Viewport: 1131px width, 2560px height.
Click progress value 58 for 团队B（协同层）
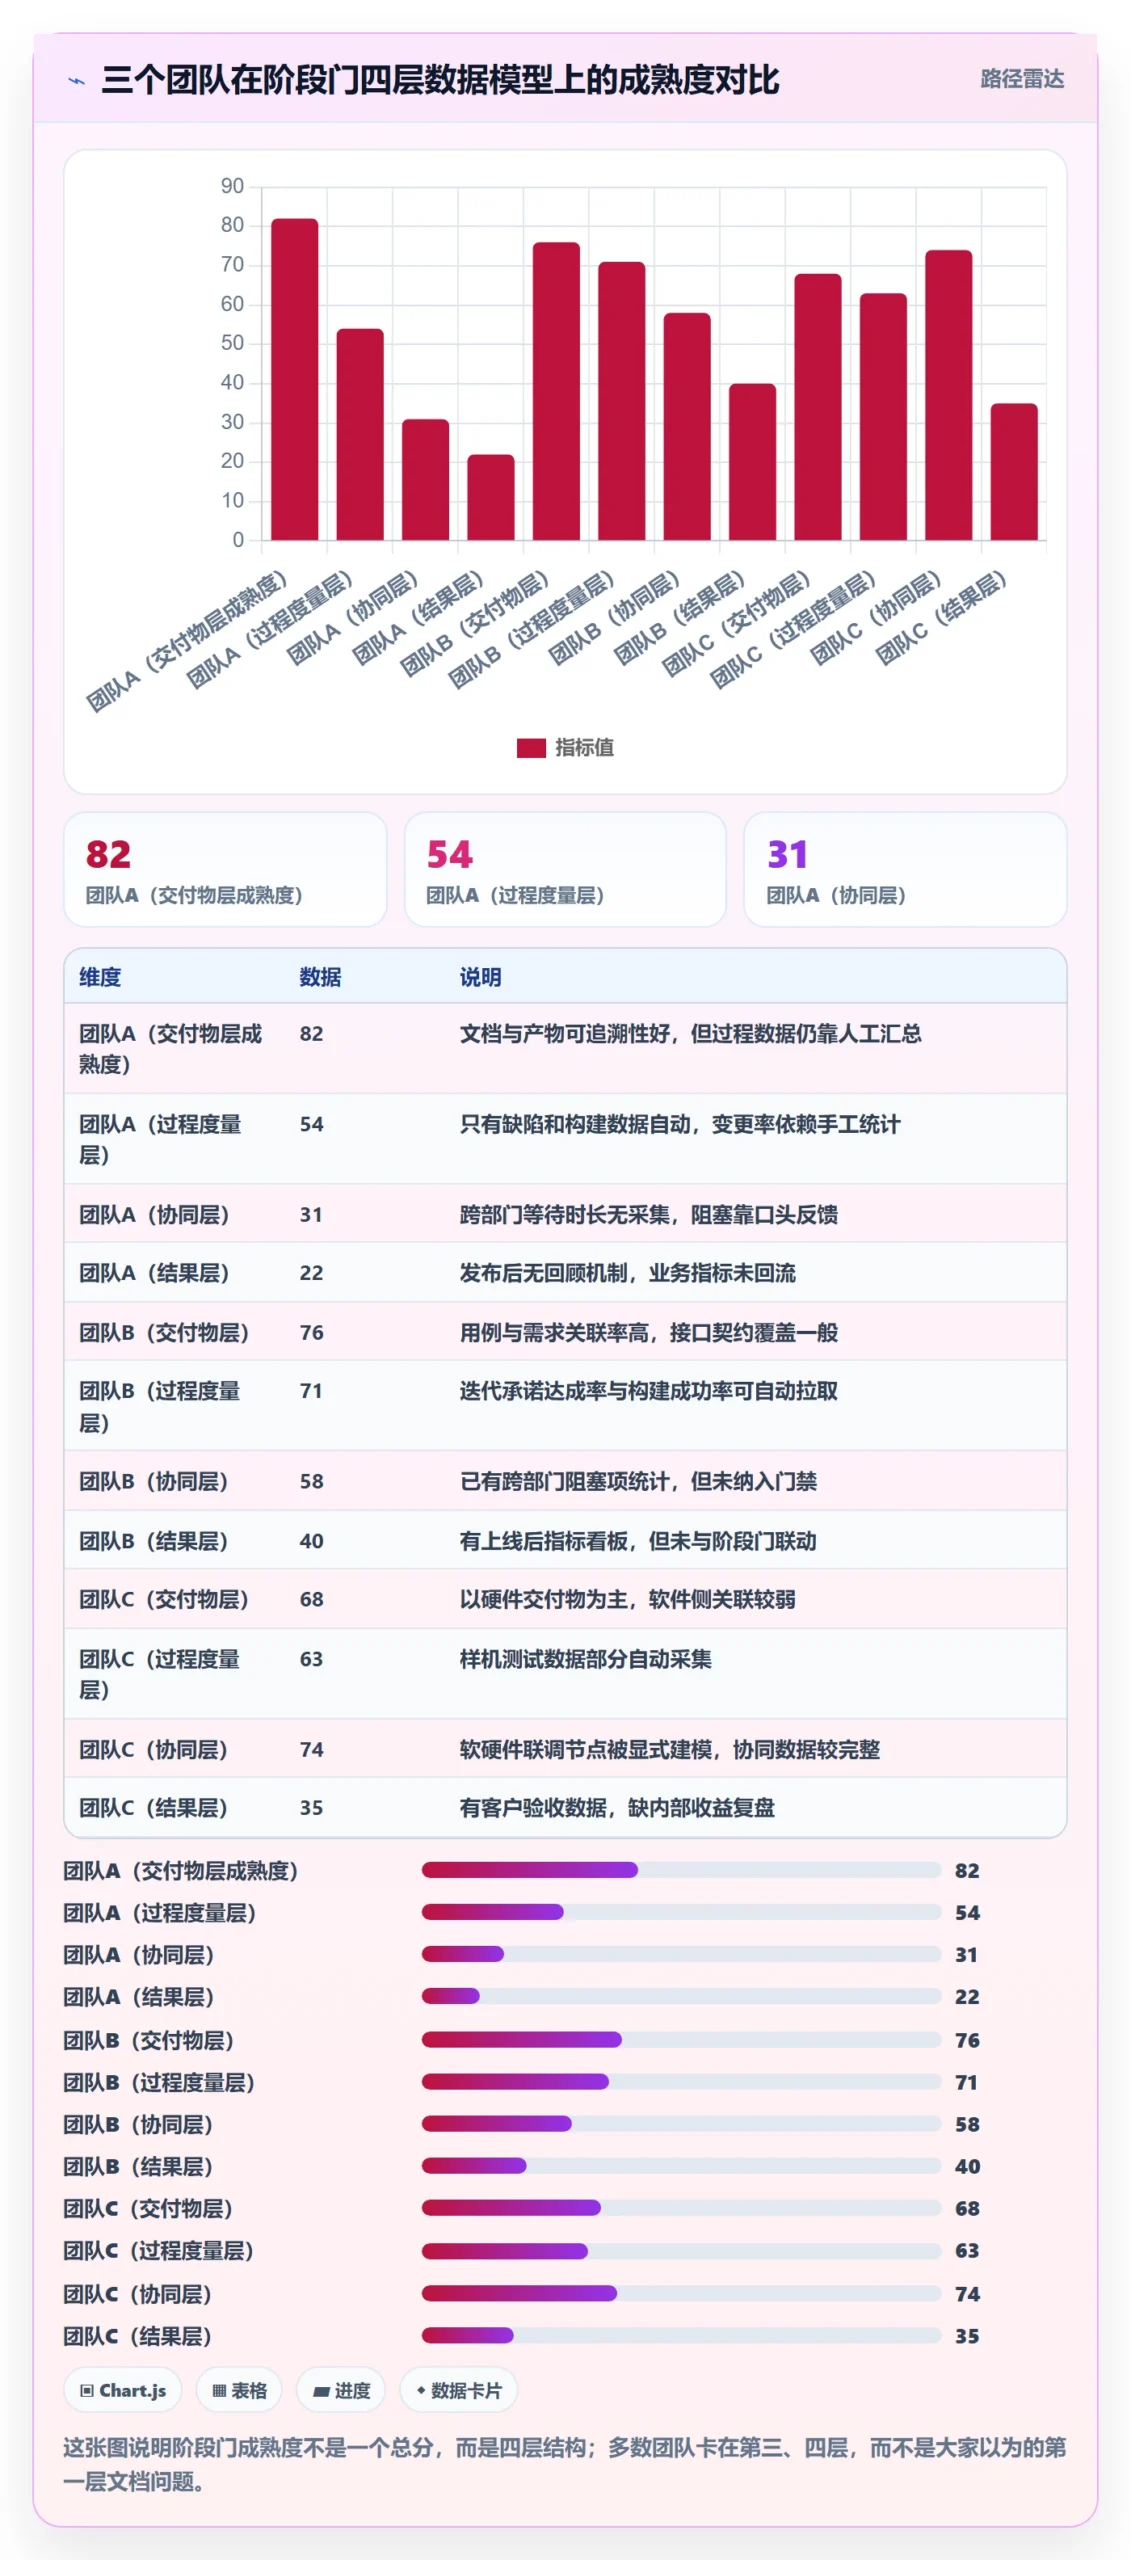tap(967, 2124)
